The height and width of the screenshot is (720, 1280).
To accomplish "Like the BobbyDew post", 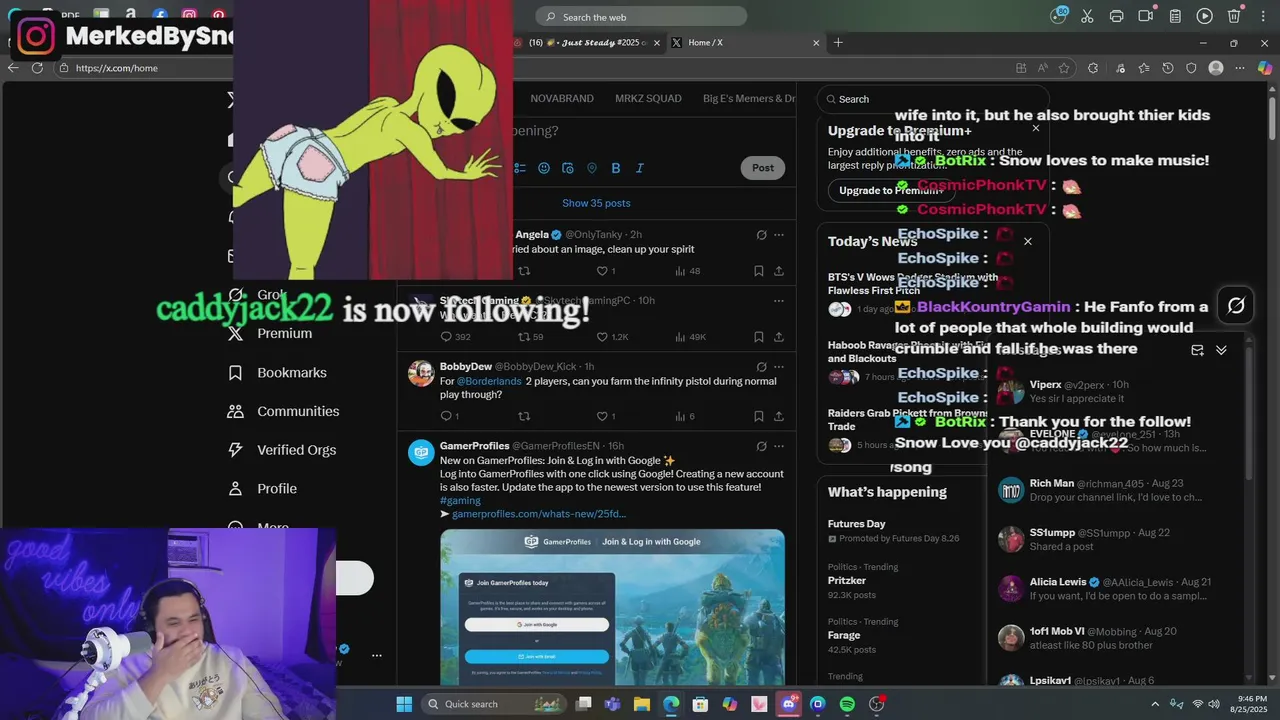I will [606, 416].
